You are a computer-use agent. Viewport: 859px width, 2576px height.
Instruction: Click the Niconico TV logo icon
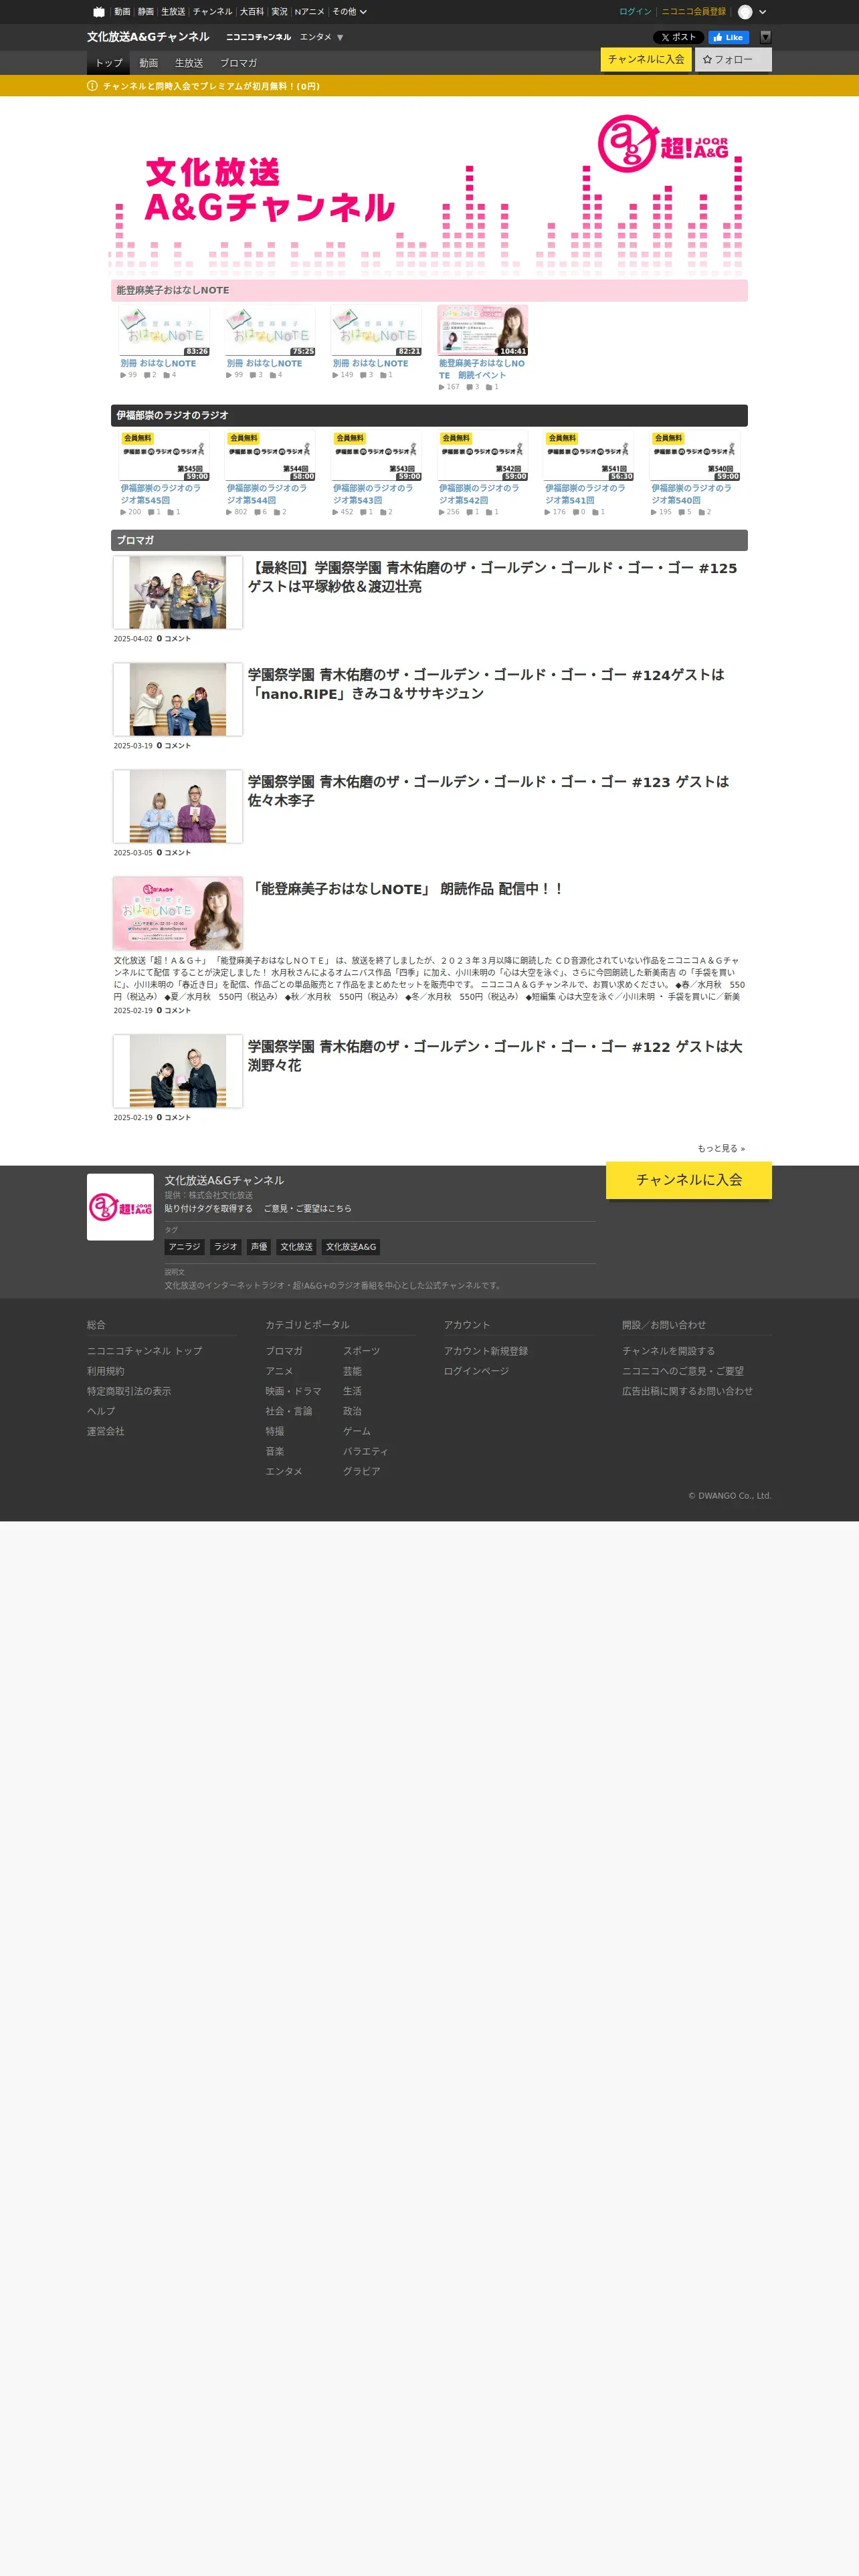pos(98,12)
